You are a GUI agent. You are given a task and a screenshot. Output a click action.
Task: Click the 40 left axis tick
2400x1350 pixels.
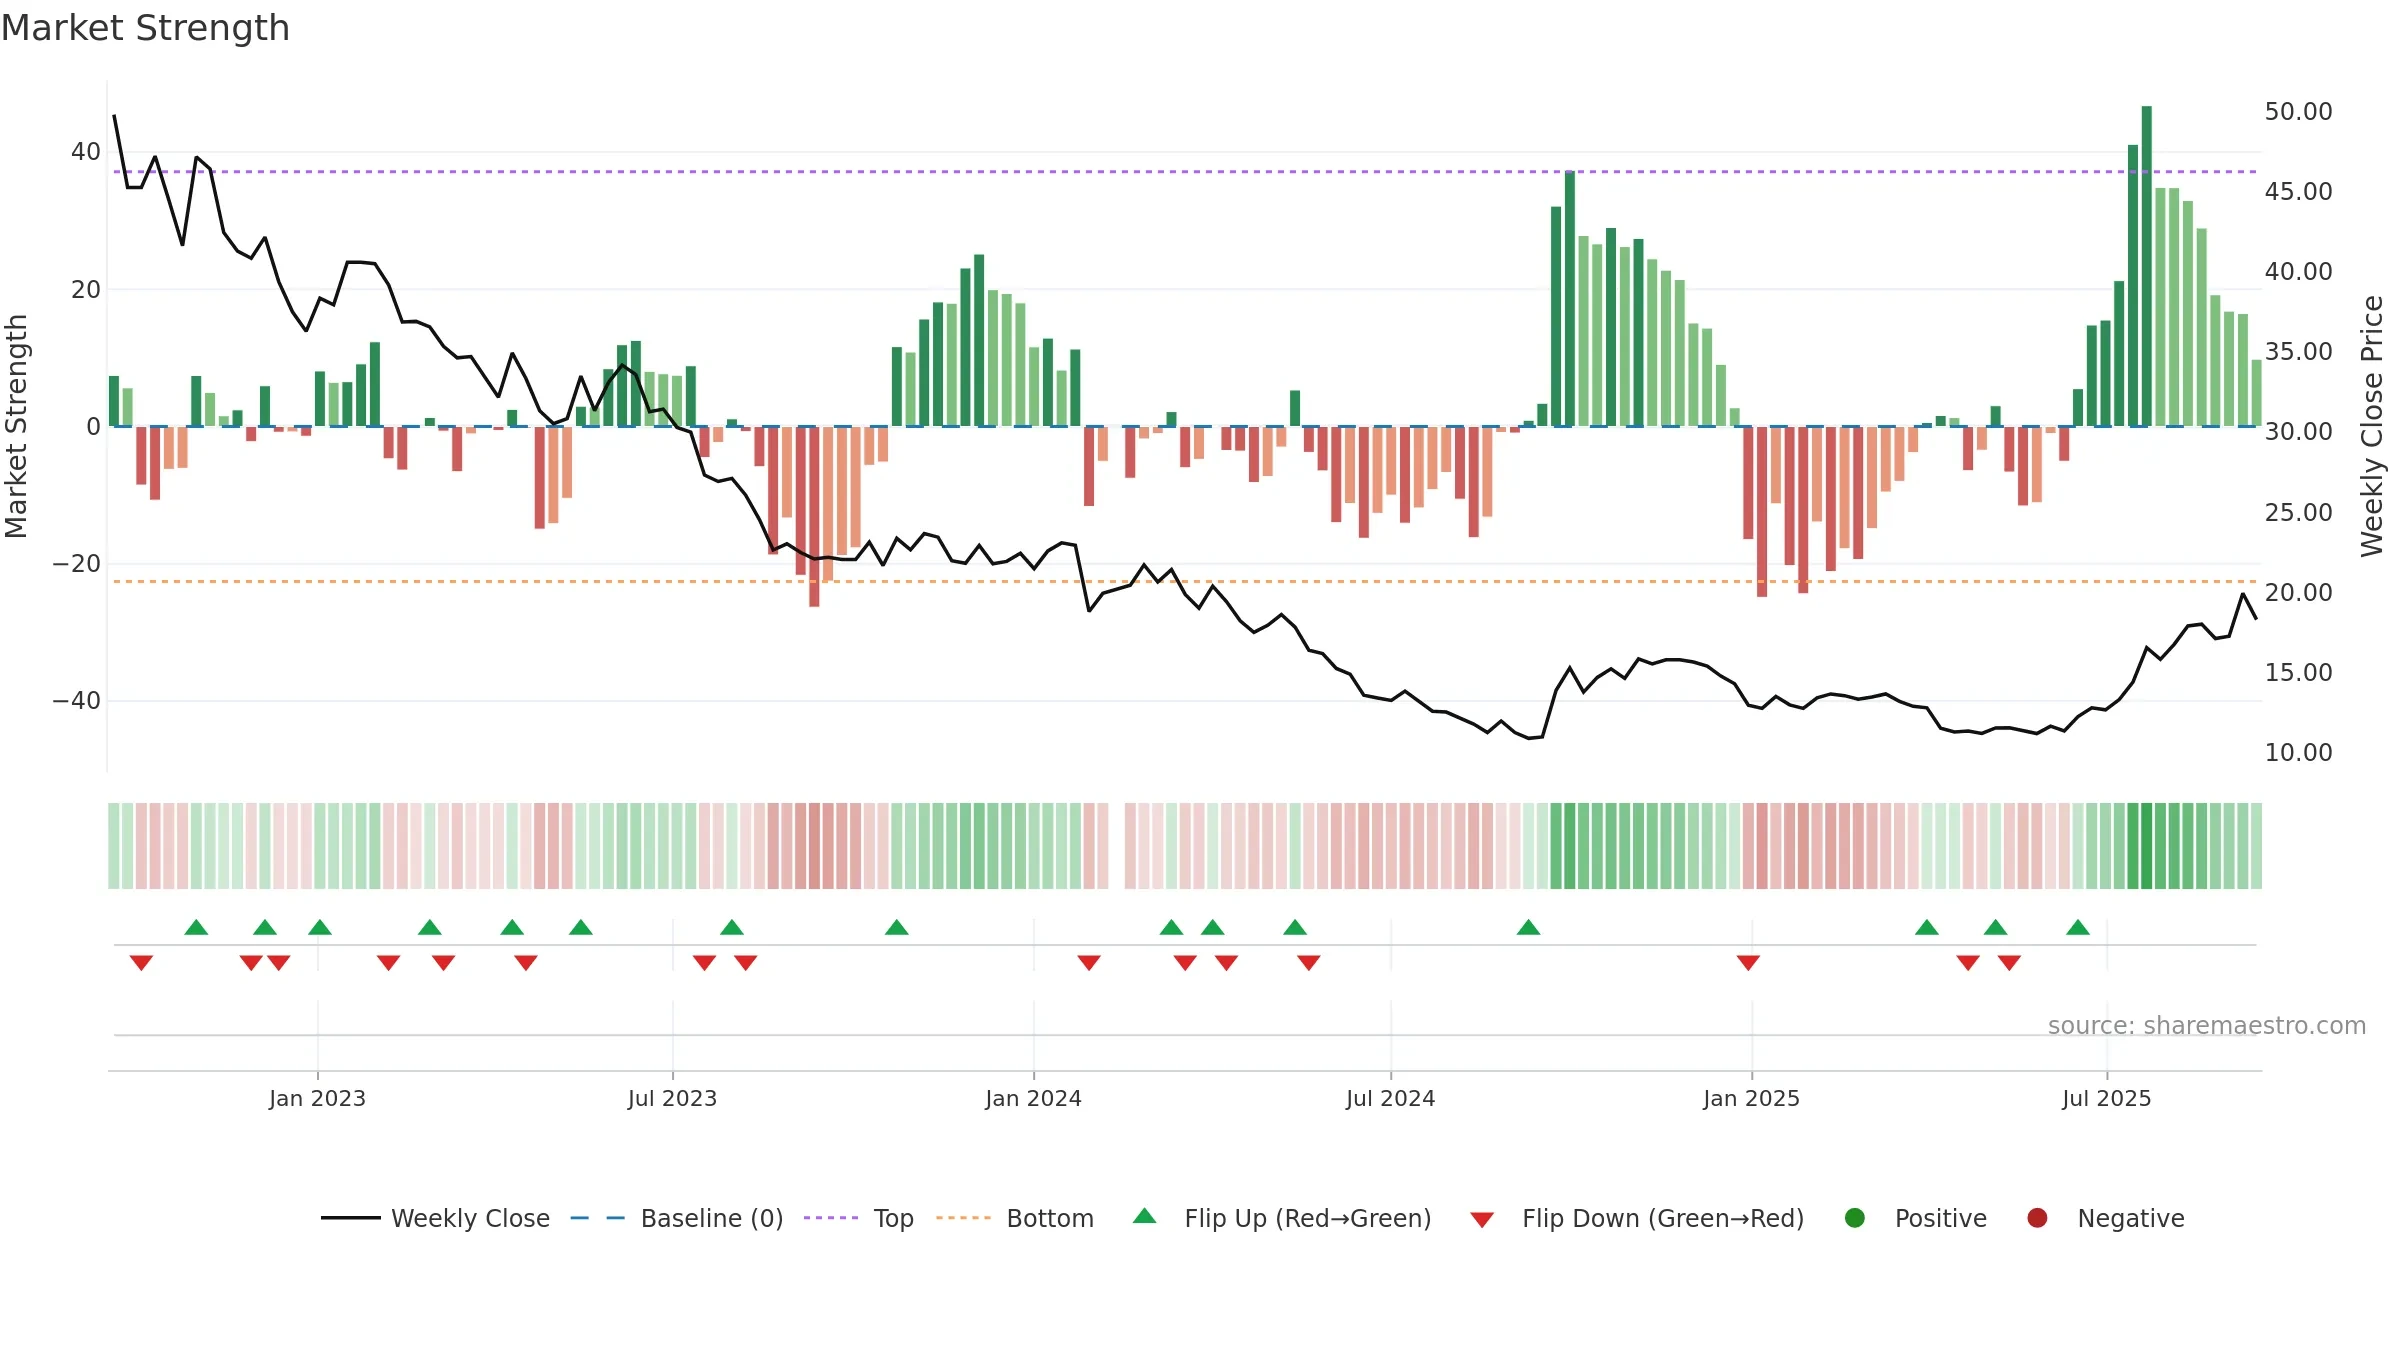click(x=86, y=152)
